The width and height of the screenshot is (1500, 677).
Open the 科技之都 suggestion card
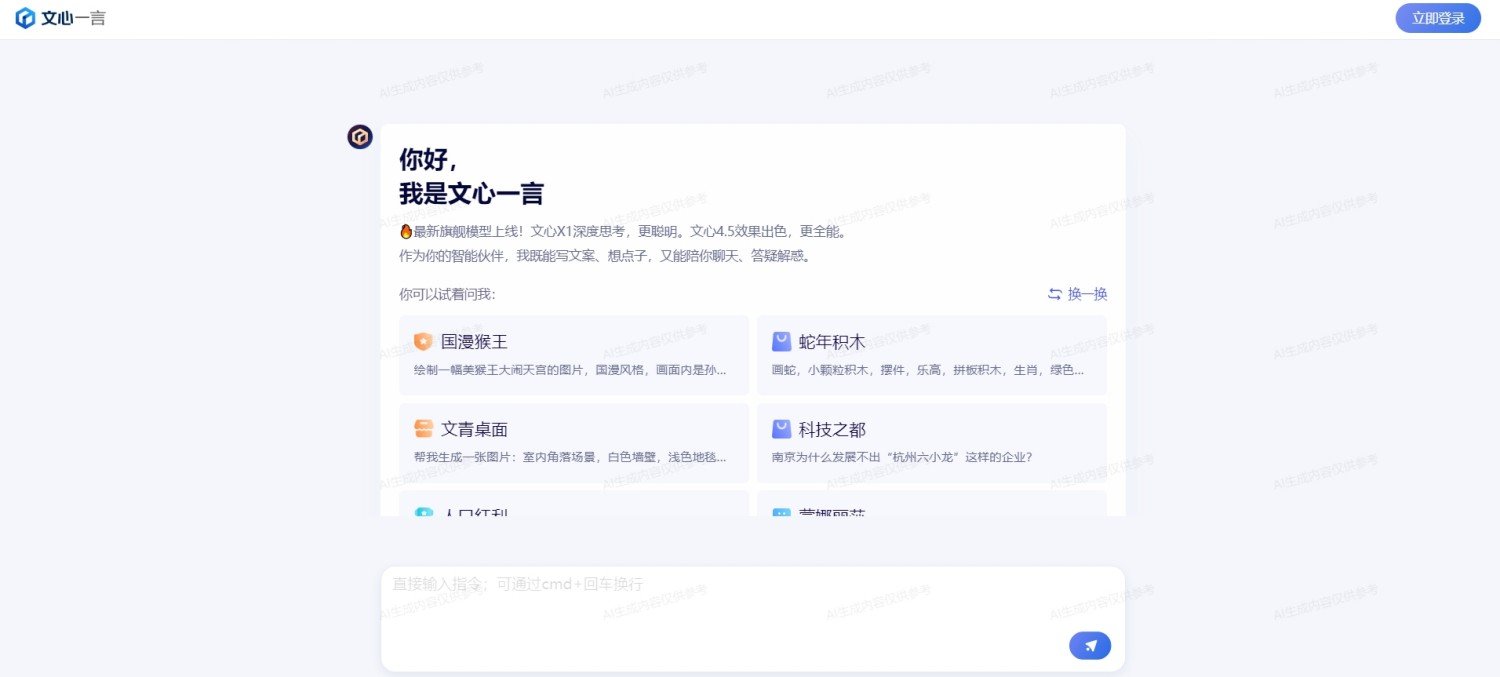coord(932,442)
